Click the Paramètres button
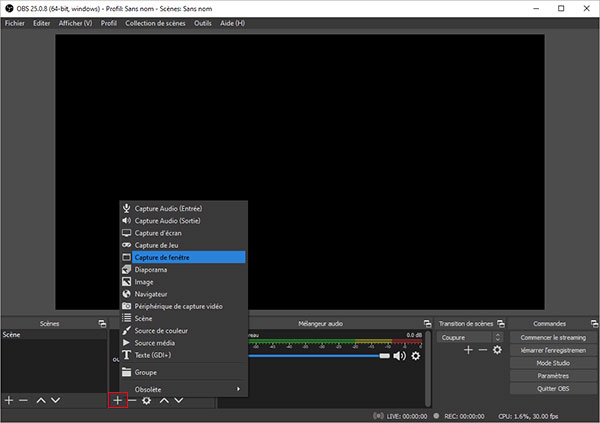Image resolution: width=600 pixels, height=423 pixels. (x=553, y=377)
